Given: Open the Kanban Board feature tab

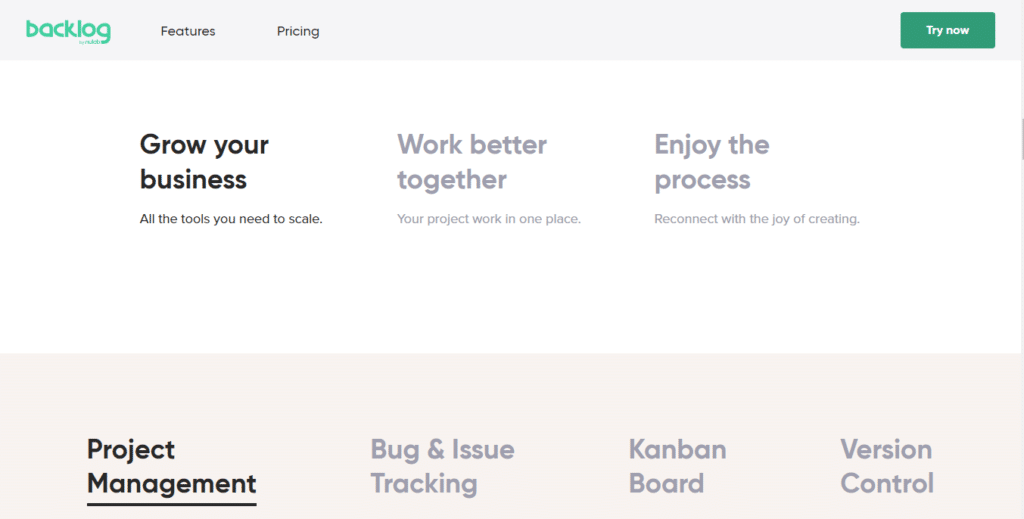Looking at the screenshot, I should [677, 467].
